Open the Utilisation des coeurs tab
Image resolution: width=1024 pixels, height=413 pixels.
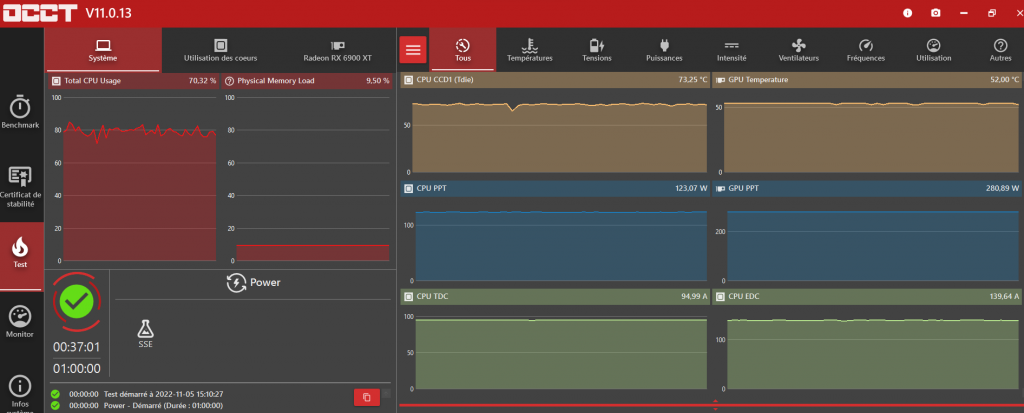point(220,50)
